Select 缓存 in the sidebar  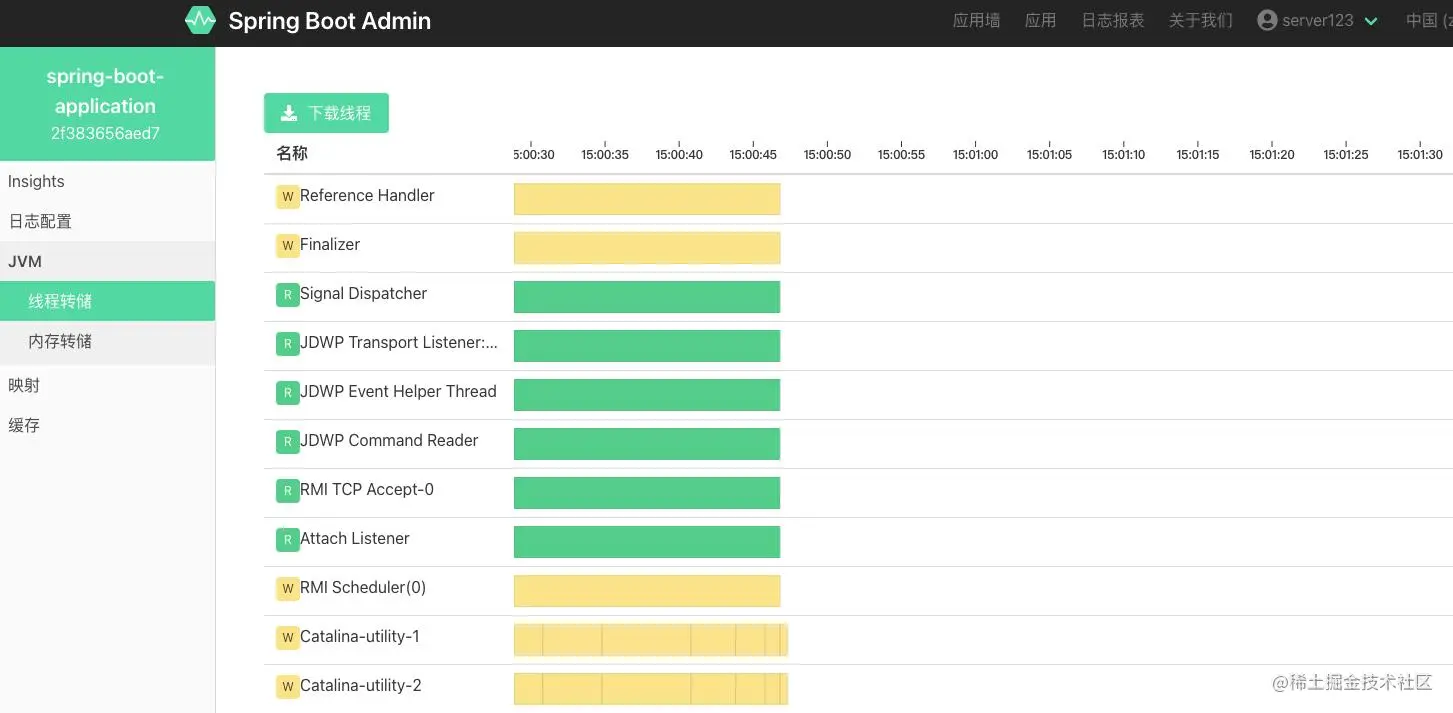(107, 425)
